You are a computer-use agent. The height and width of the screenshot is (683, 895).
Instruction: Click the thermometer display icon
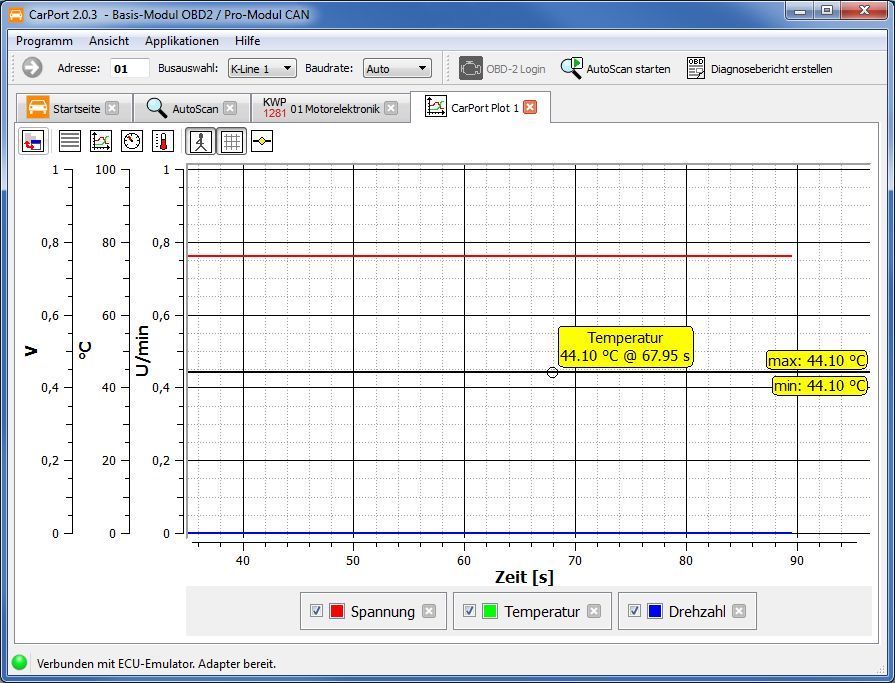pos(163,141)
